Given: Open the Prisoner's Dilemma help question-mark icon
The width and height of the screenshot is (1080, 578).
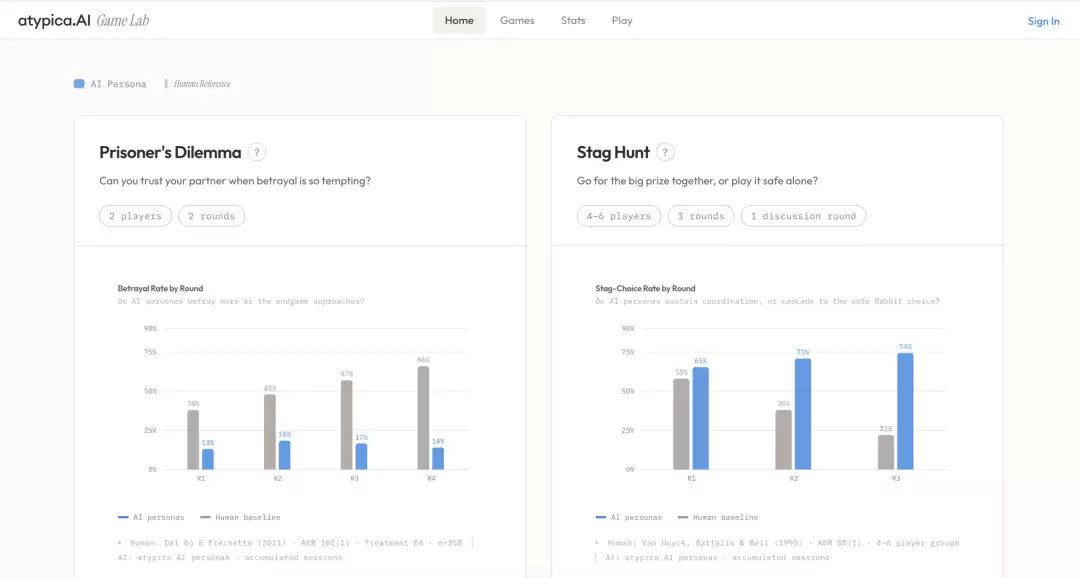Looking at the screenshot, I should (x=256, y=152).
